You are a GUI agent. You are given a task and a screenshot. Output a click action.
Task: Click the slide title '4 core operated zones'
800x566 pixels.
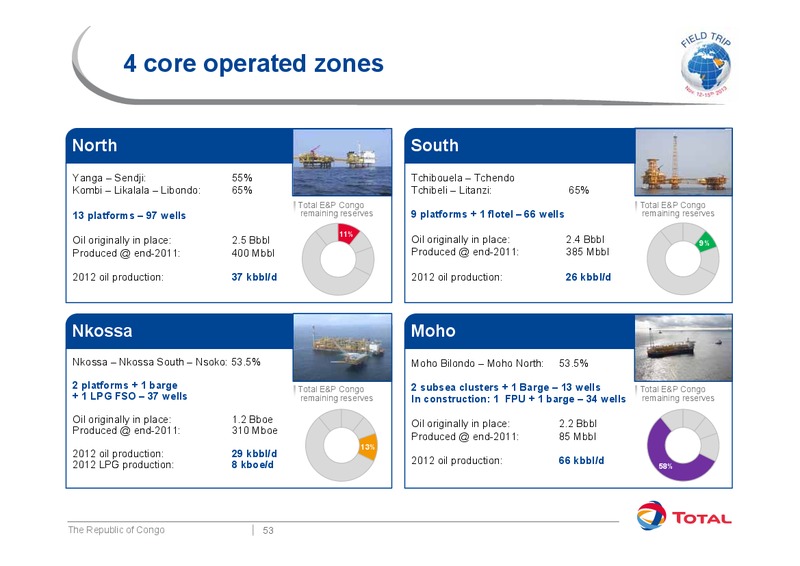[x=253, y=64]
